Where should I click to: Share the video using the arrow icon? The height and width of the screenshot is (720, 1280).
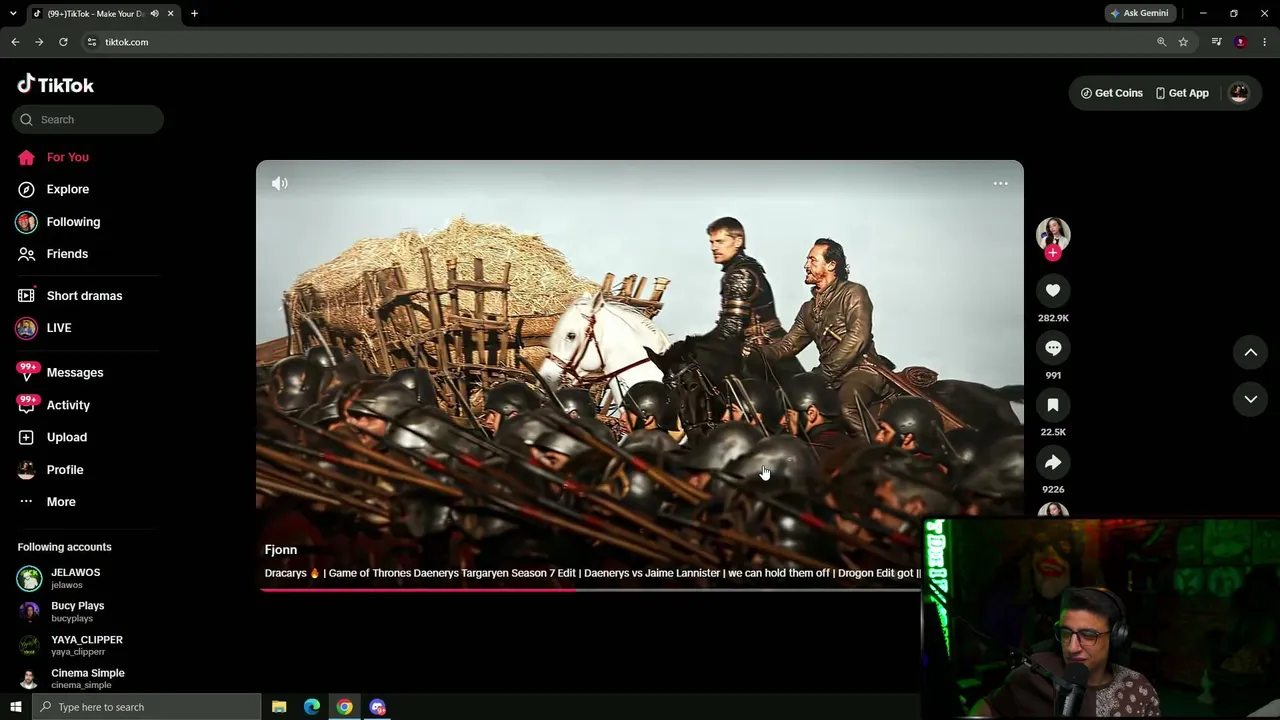pos(1053,462)
